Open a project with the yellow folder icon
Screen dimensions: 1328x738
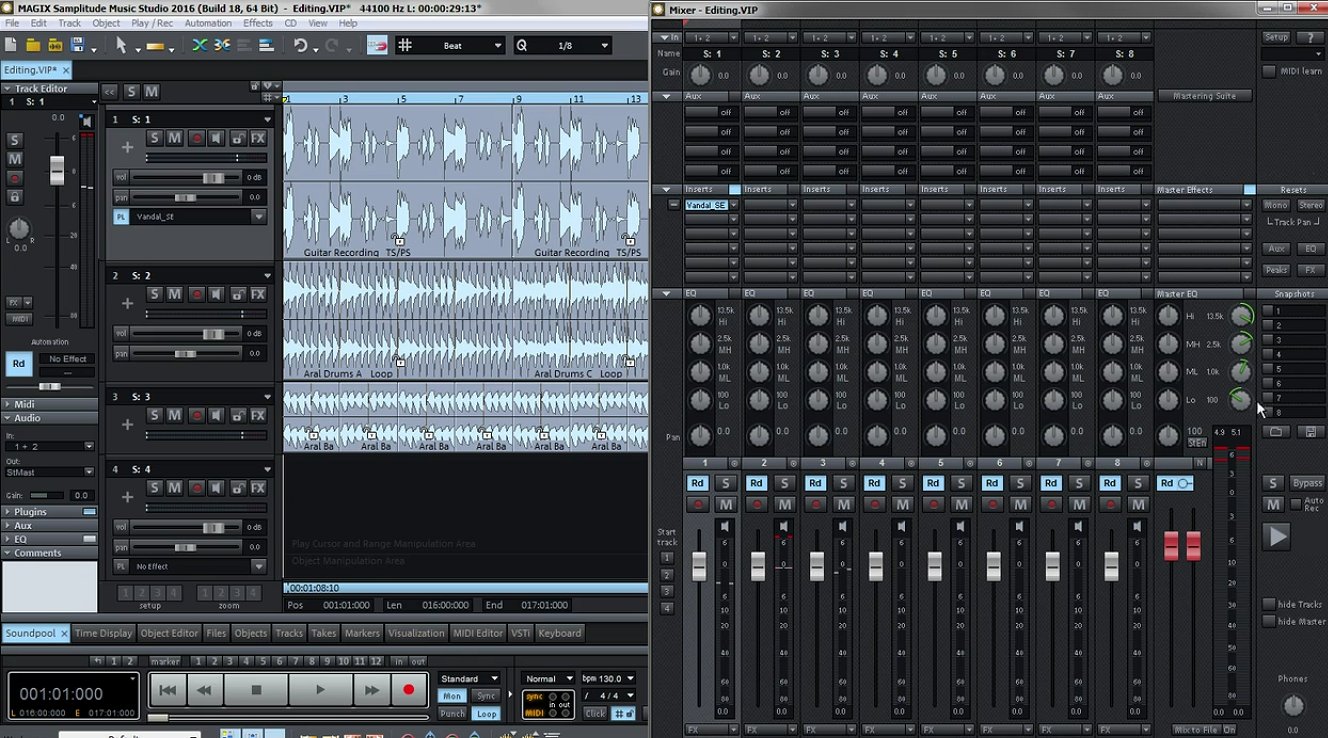tap(33, 45)
